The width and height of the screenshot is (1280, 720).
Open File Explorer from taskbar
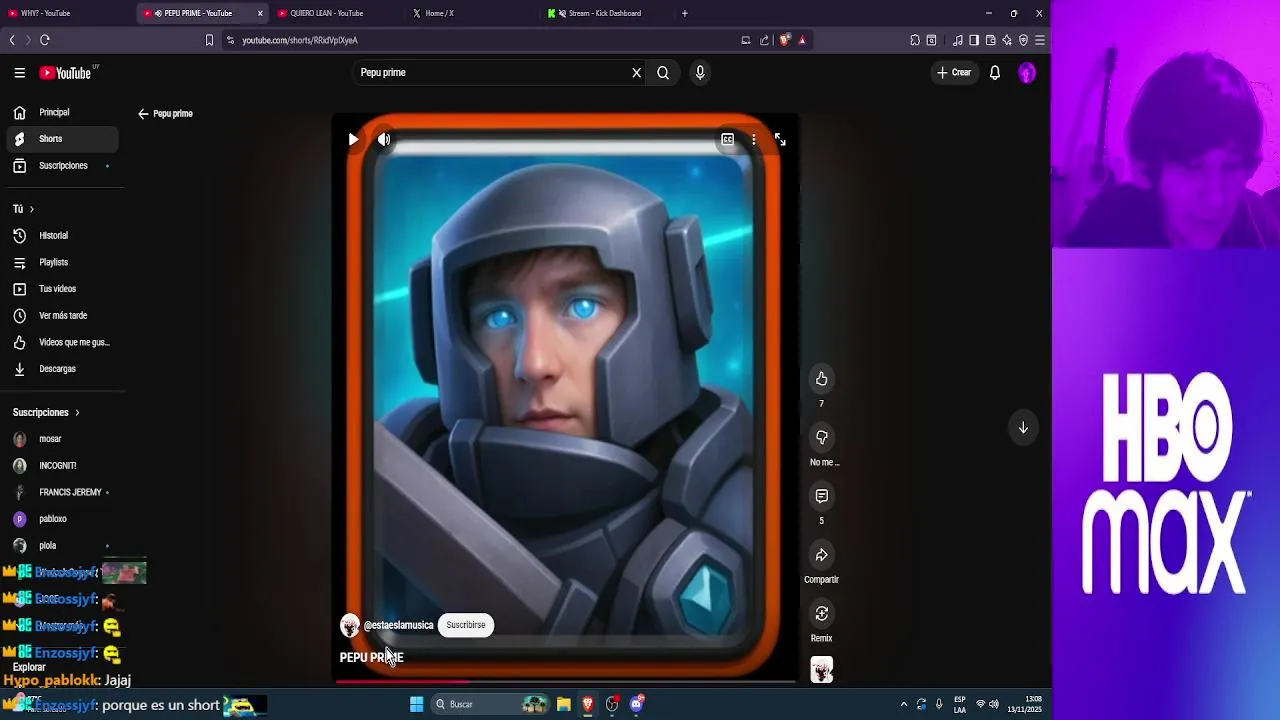click(x=564, y=705)
